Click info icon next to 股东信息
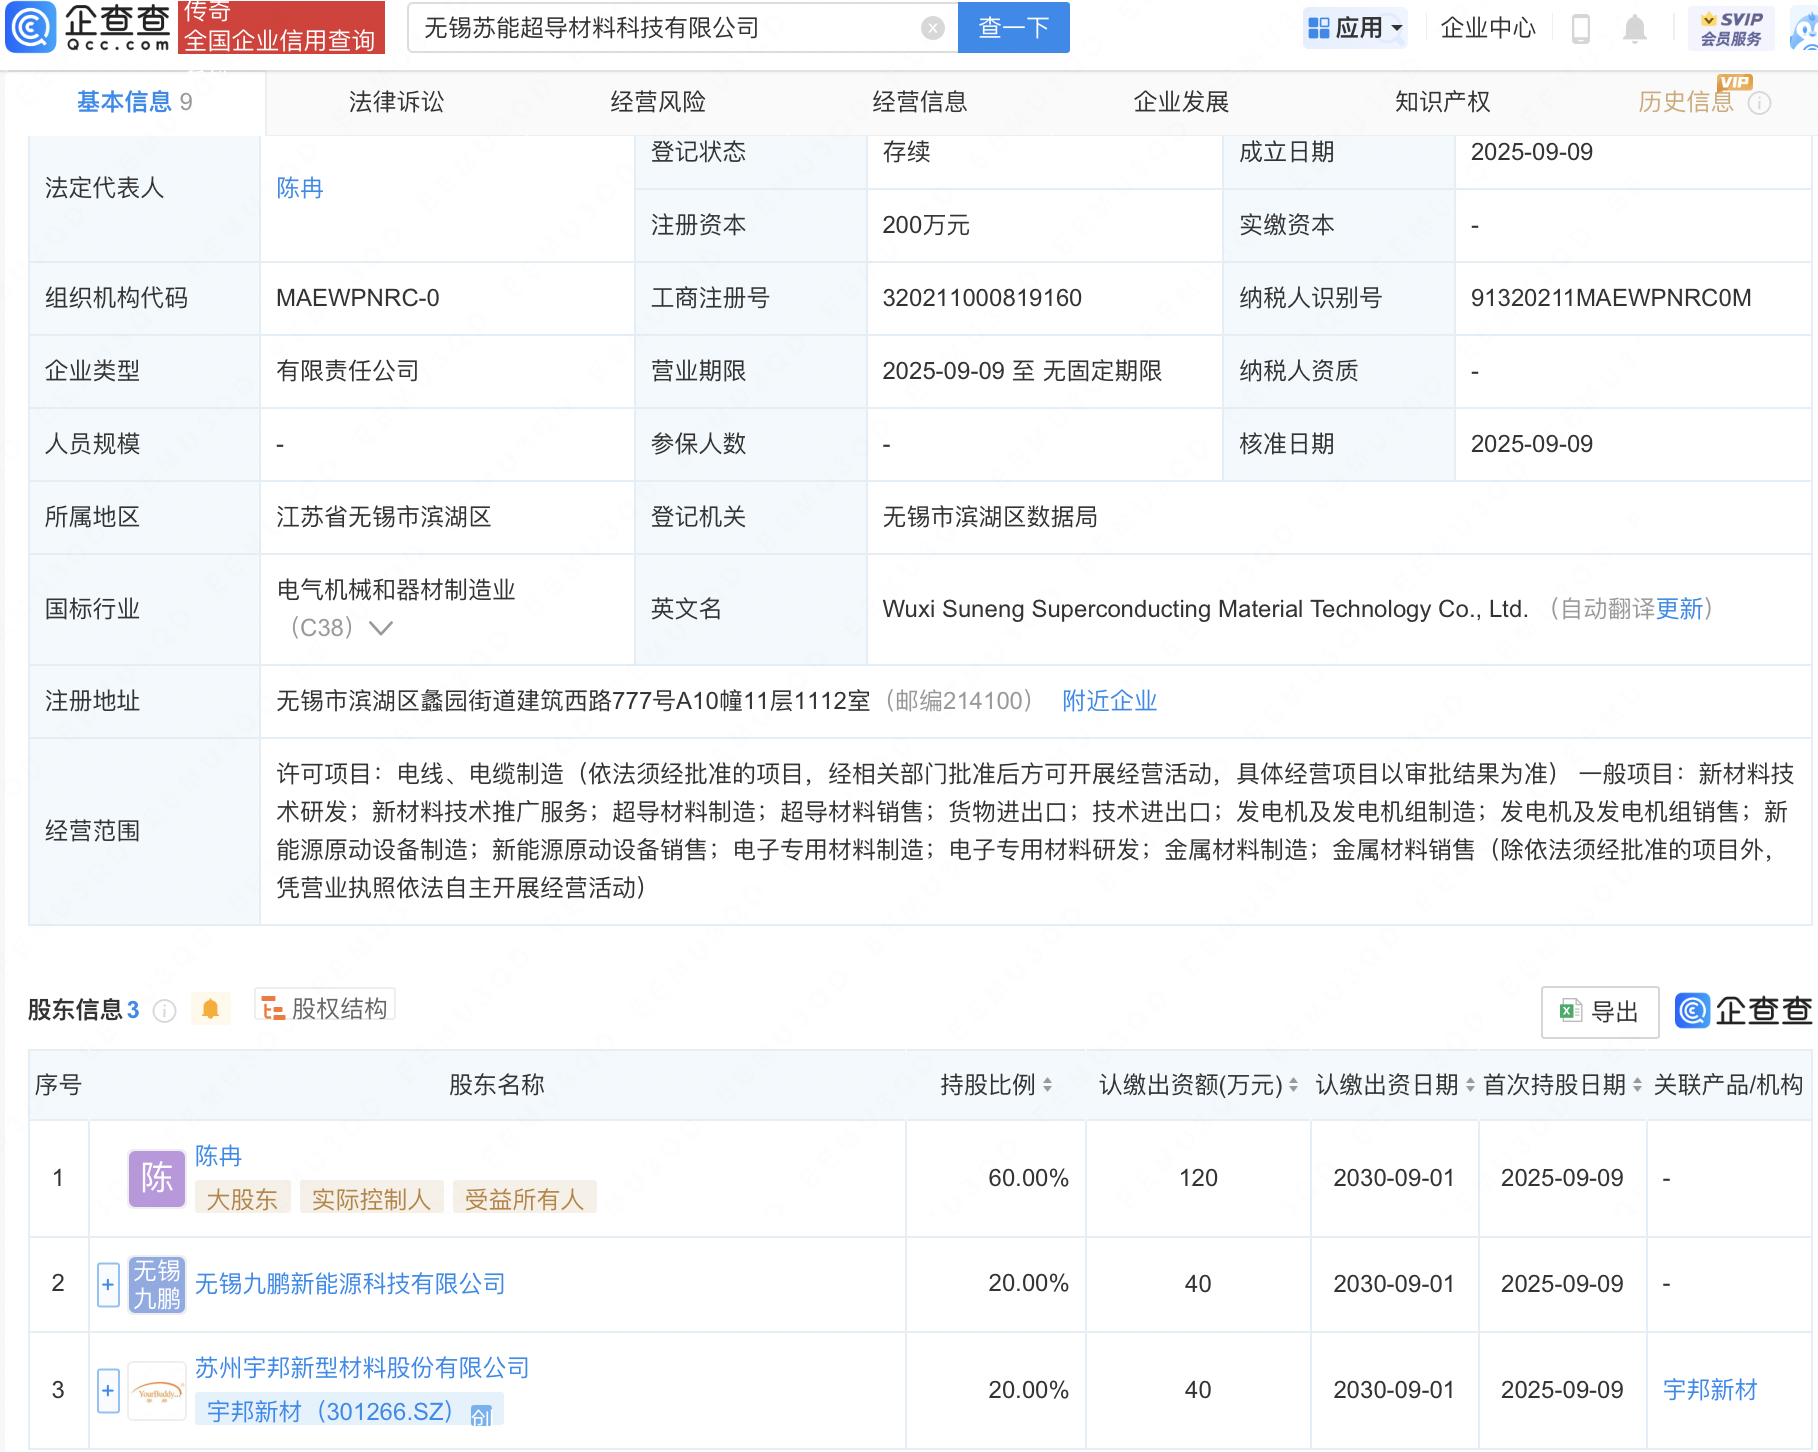Image resolution: width=1818 pixels, height=1452 pixels. 165,1011
